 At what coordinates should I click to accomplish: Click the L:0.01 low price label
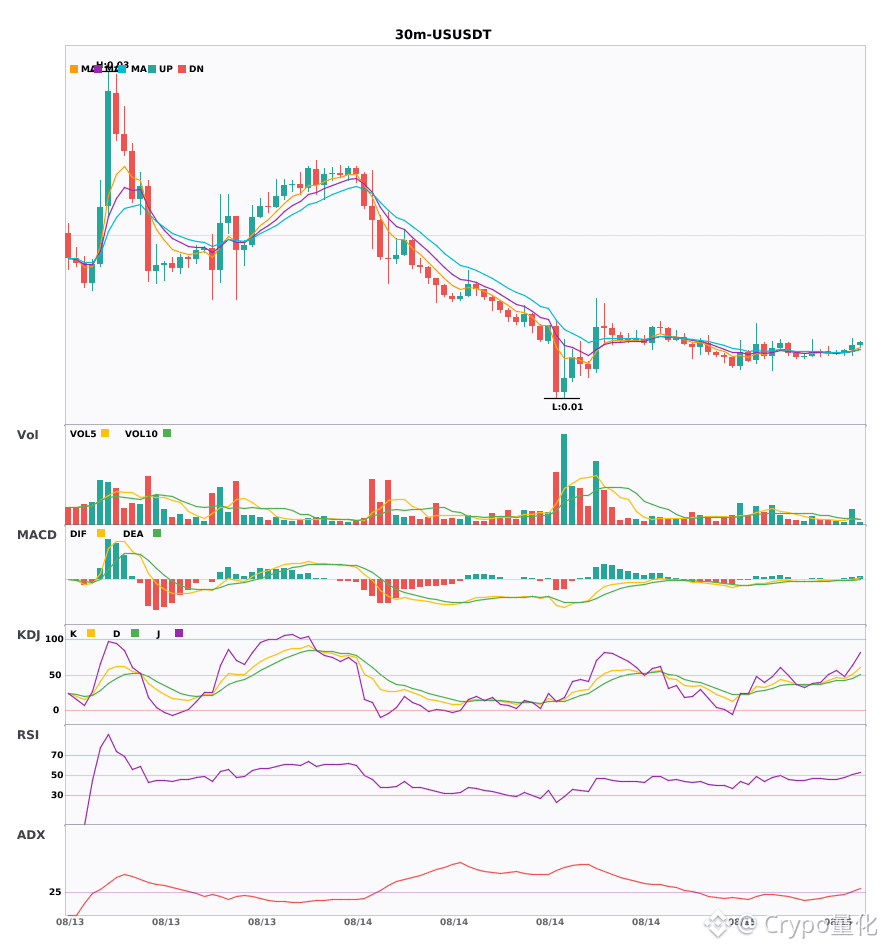567,407
